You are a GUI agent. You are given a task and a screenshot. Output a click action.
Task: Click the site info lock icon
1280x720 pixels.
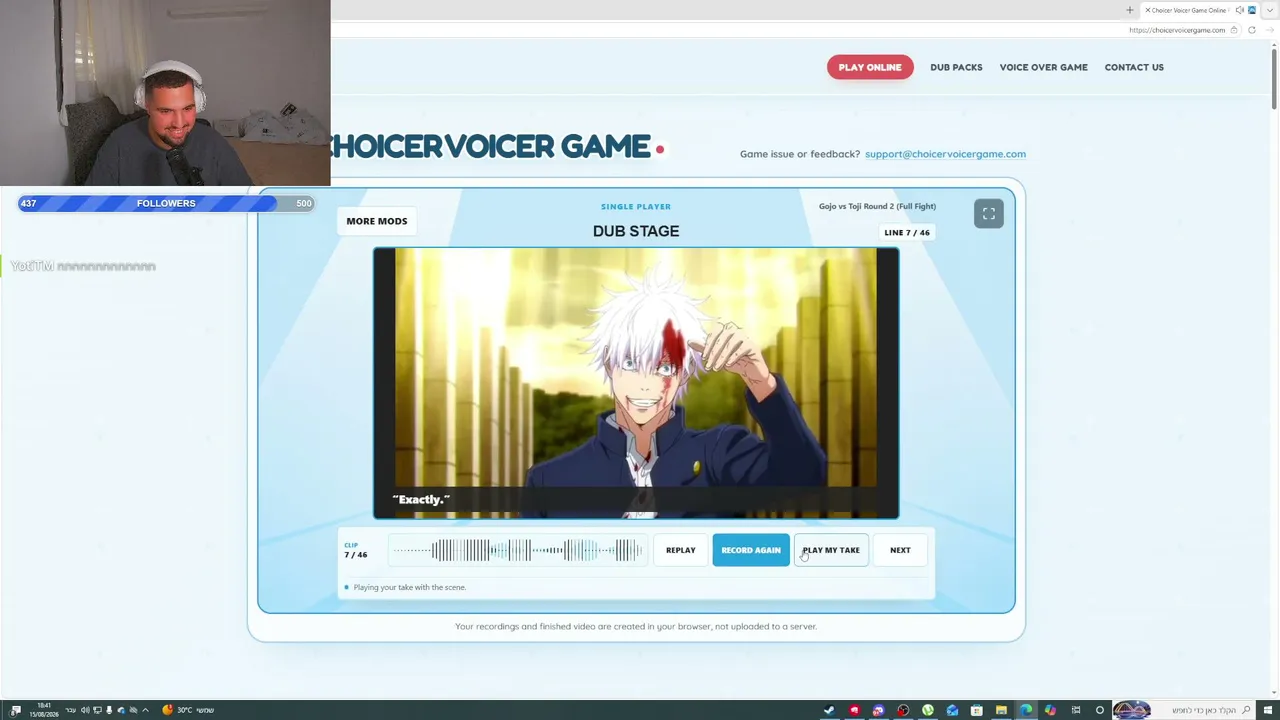point(1234,30)
